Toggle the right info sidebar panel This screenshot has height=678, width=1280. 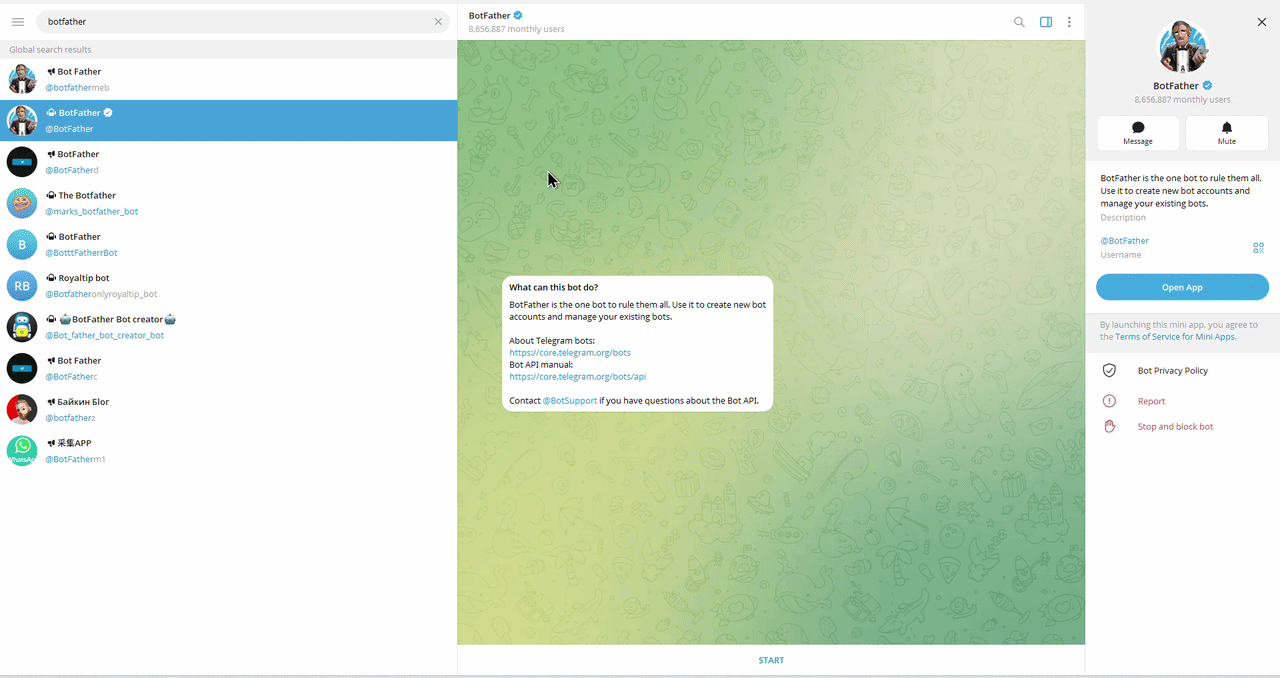pyautogui.click(x=1046, y=22)
